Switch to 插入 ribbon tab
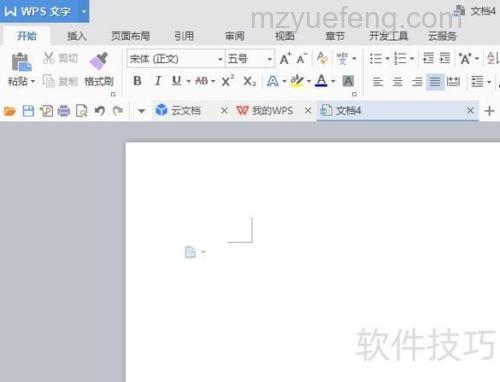The image size is (500, 382). tap(77, 36)
